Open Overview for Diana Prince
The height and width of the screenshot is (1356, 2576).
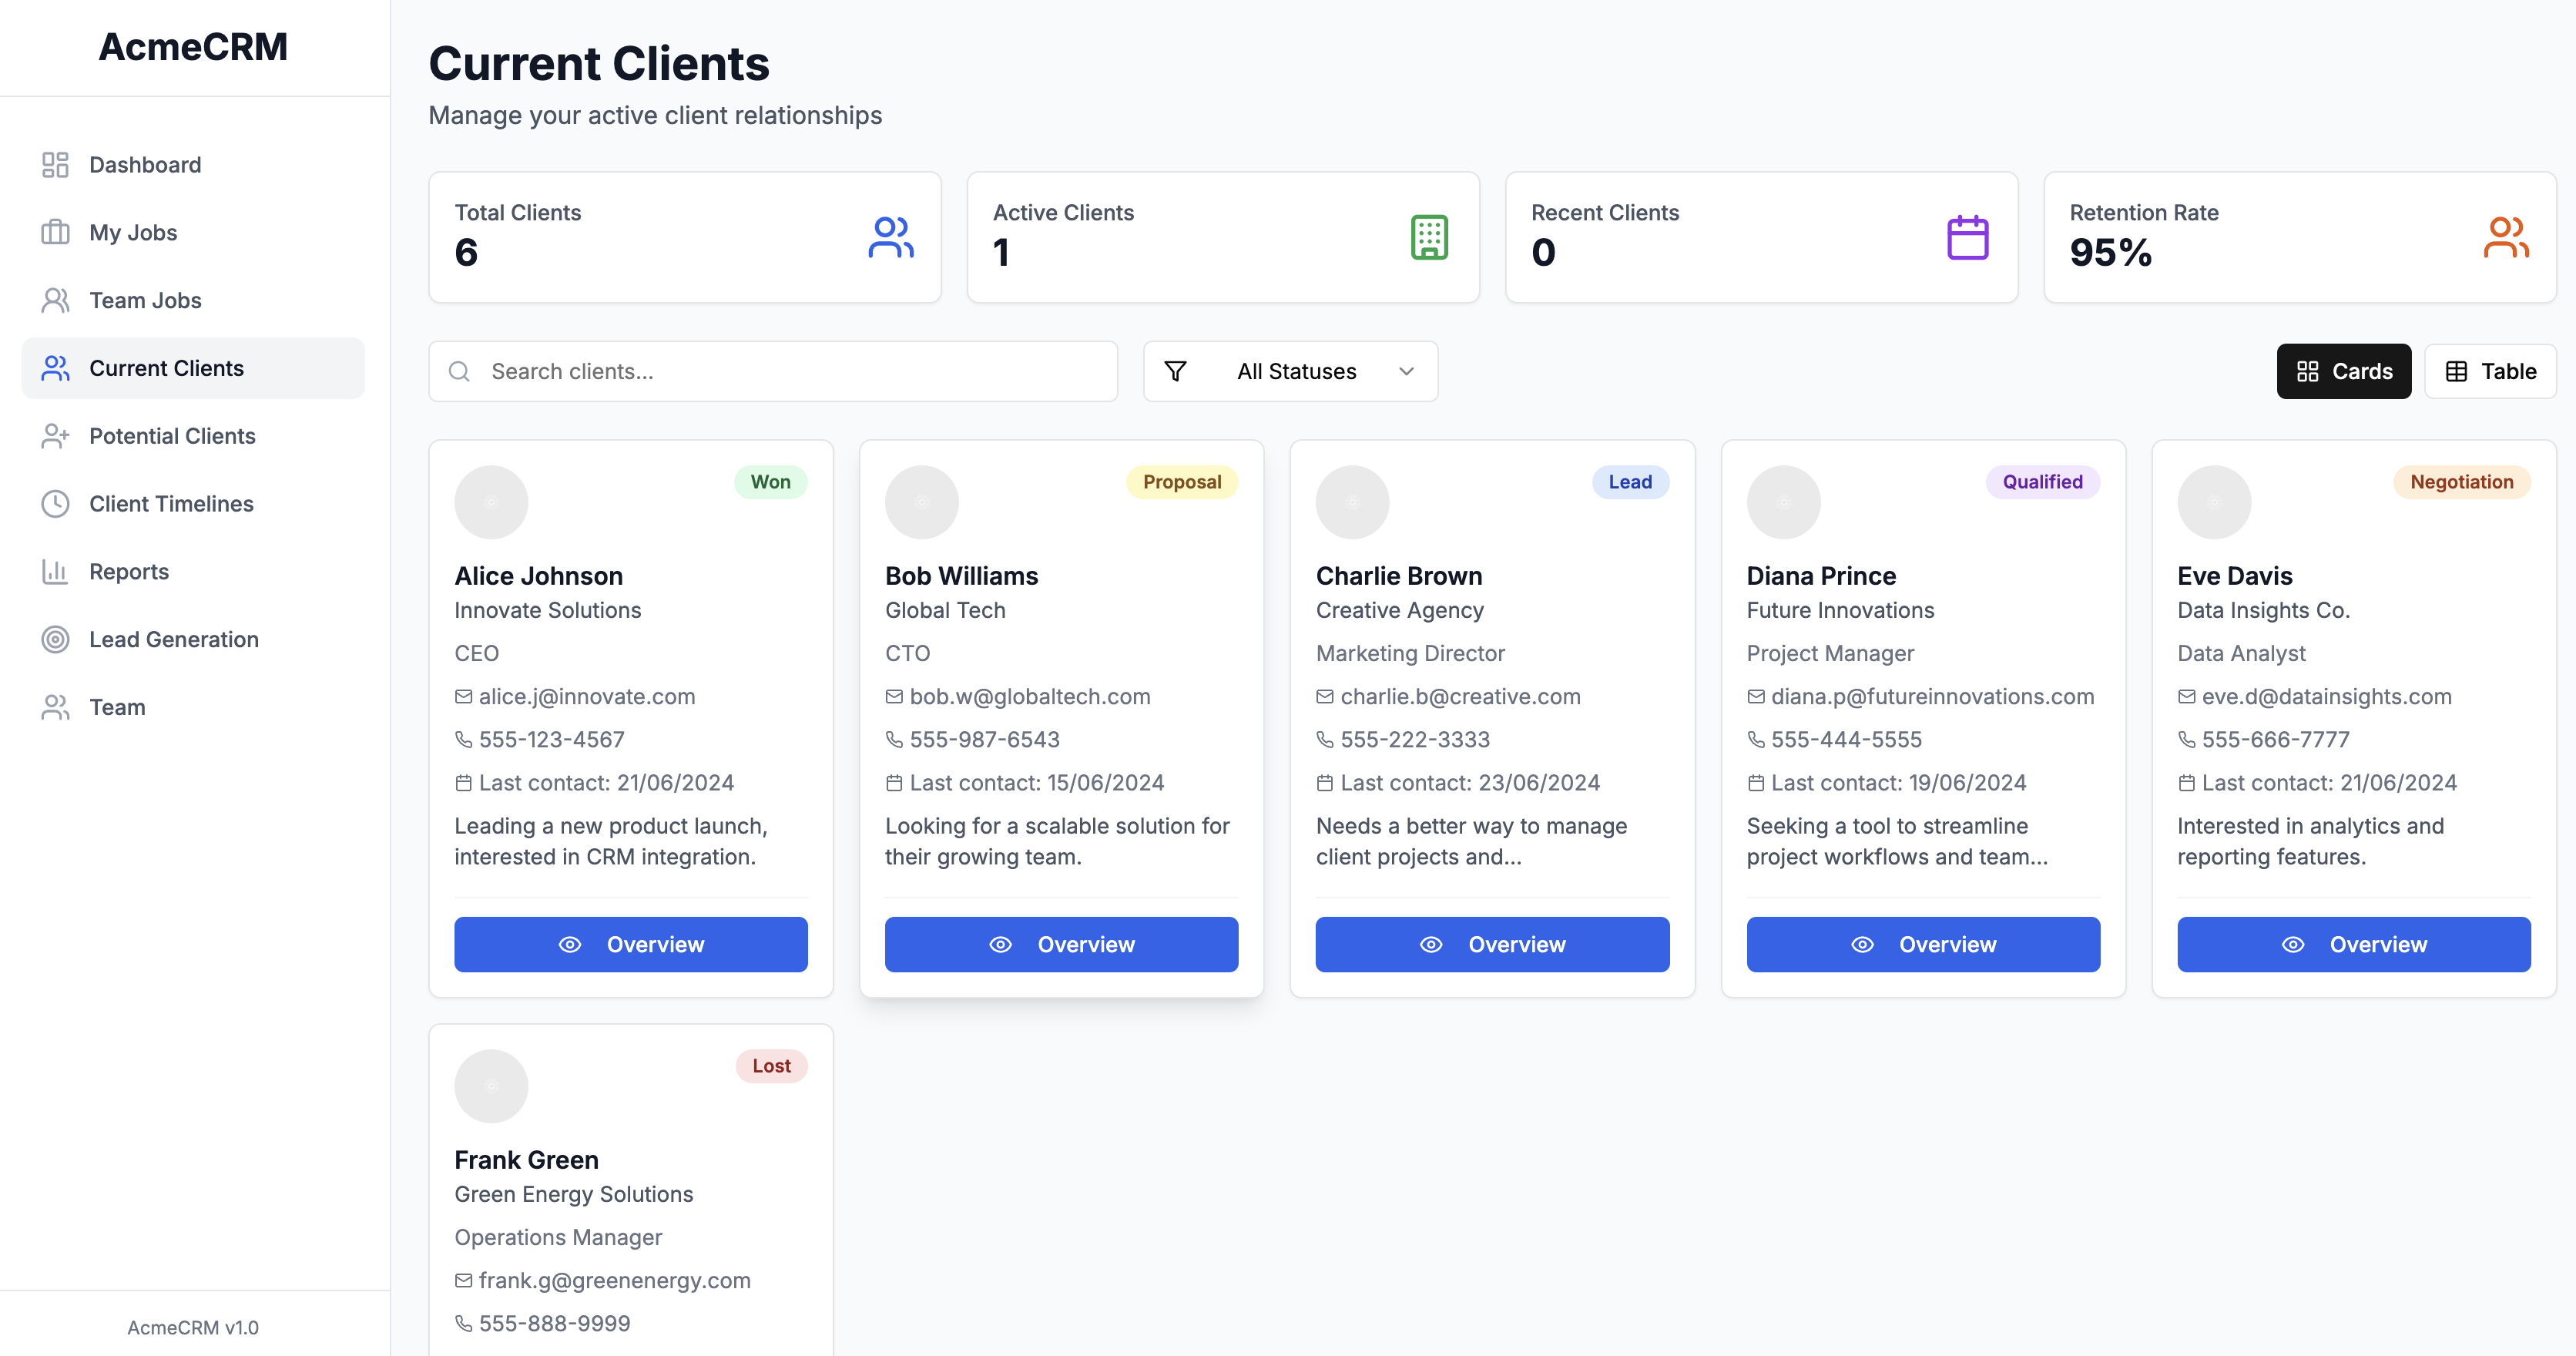pyautogui.click(x=1923, y=945)
